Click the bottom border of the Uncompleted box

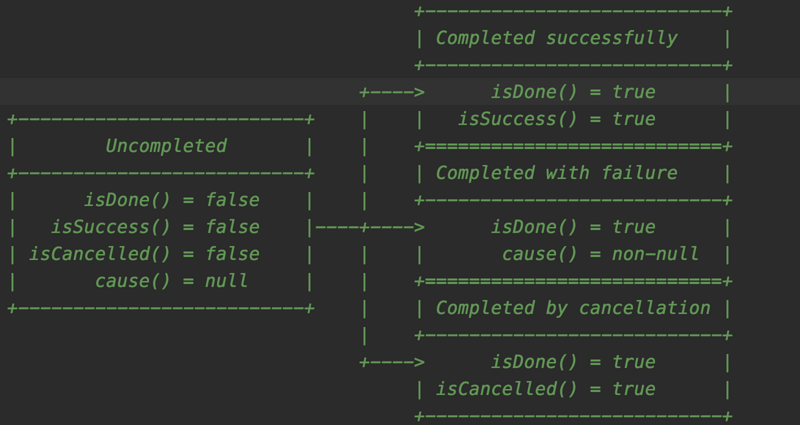click(x=161, y=308)
